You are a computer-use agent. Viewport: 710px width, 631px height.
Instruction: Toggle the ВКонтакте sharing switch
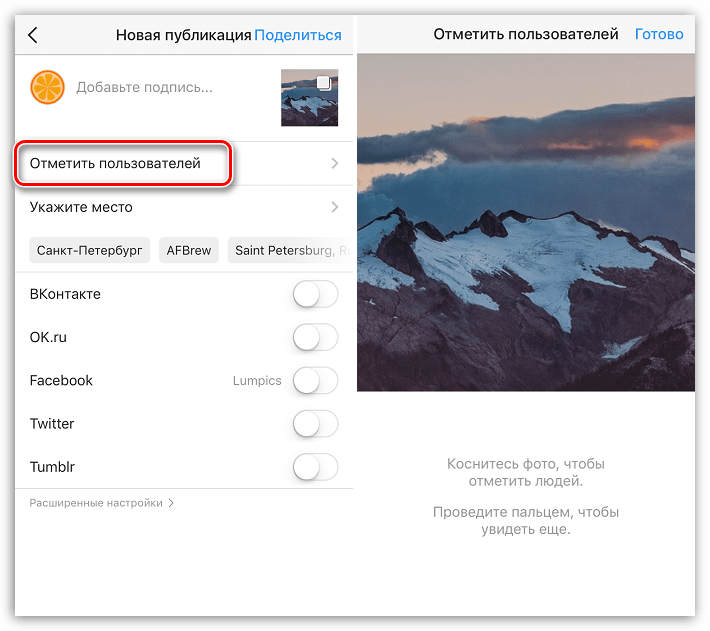tap(315, 294)
